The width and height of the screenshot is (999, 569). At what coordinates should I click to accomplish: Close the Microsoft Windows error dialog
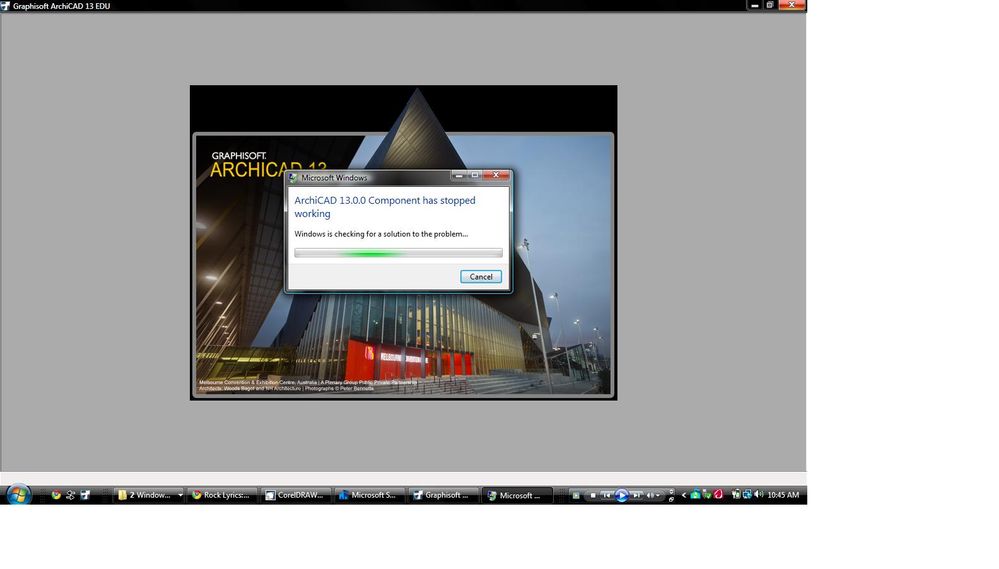pos(496,175)
